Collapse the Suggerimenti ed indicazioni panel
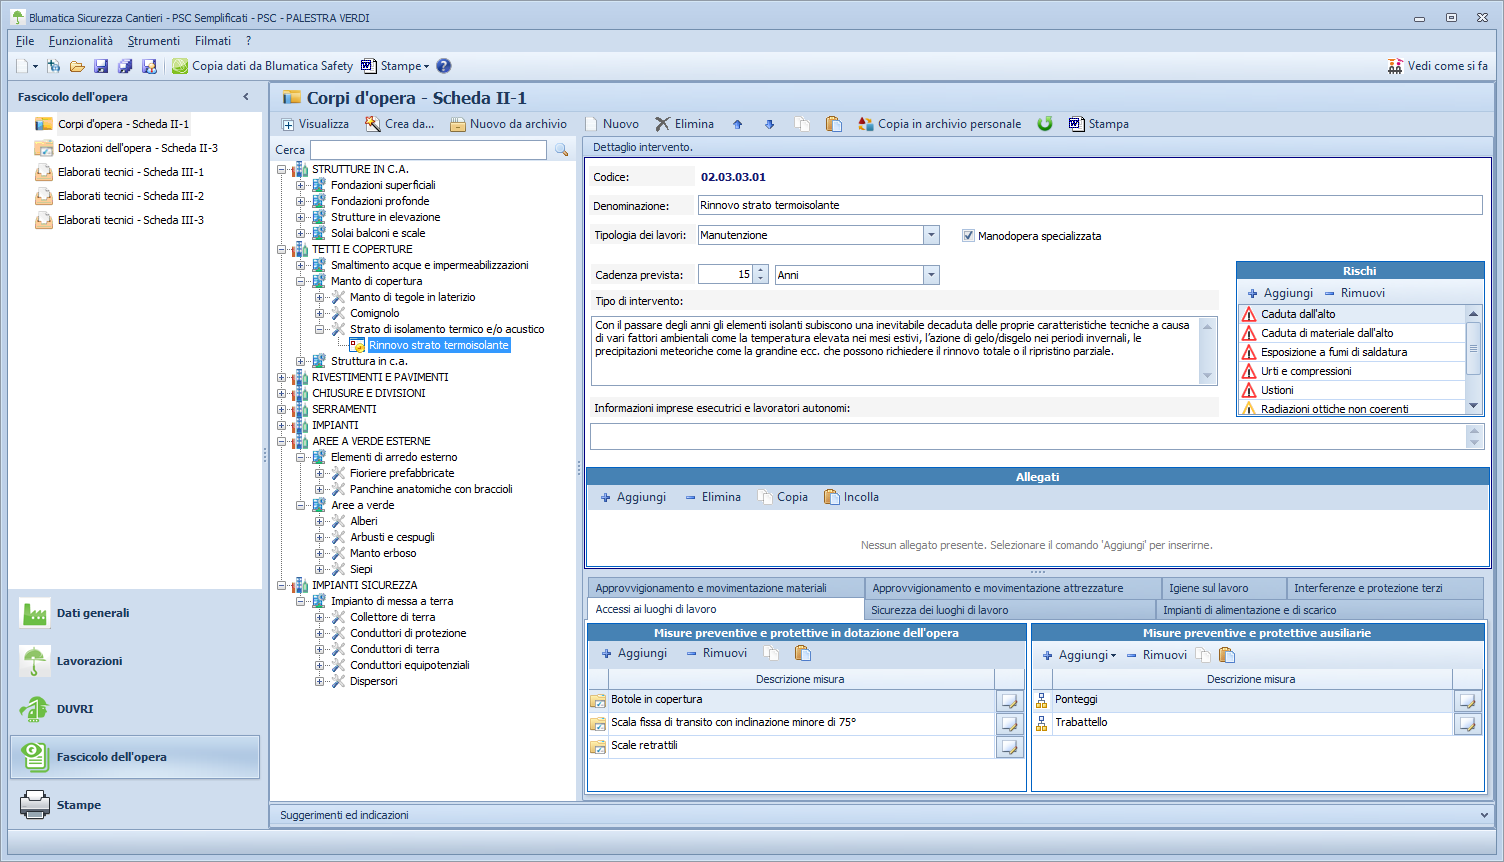The height and width of the screenshot is (862, 1504). point(1483,815)
